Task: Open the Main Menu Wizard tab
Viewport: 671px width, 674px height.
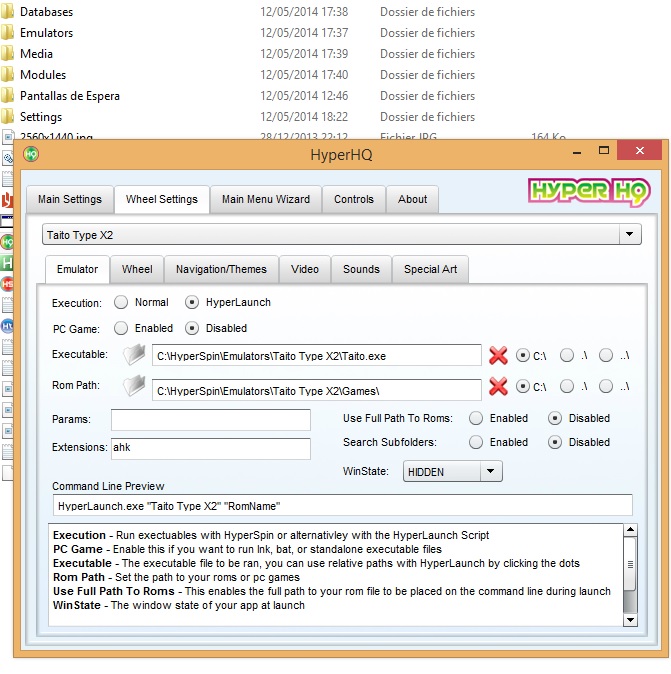Action: pyautogui.click(x=266, y=199)
